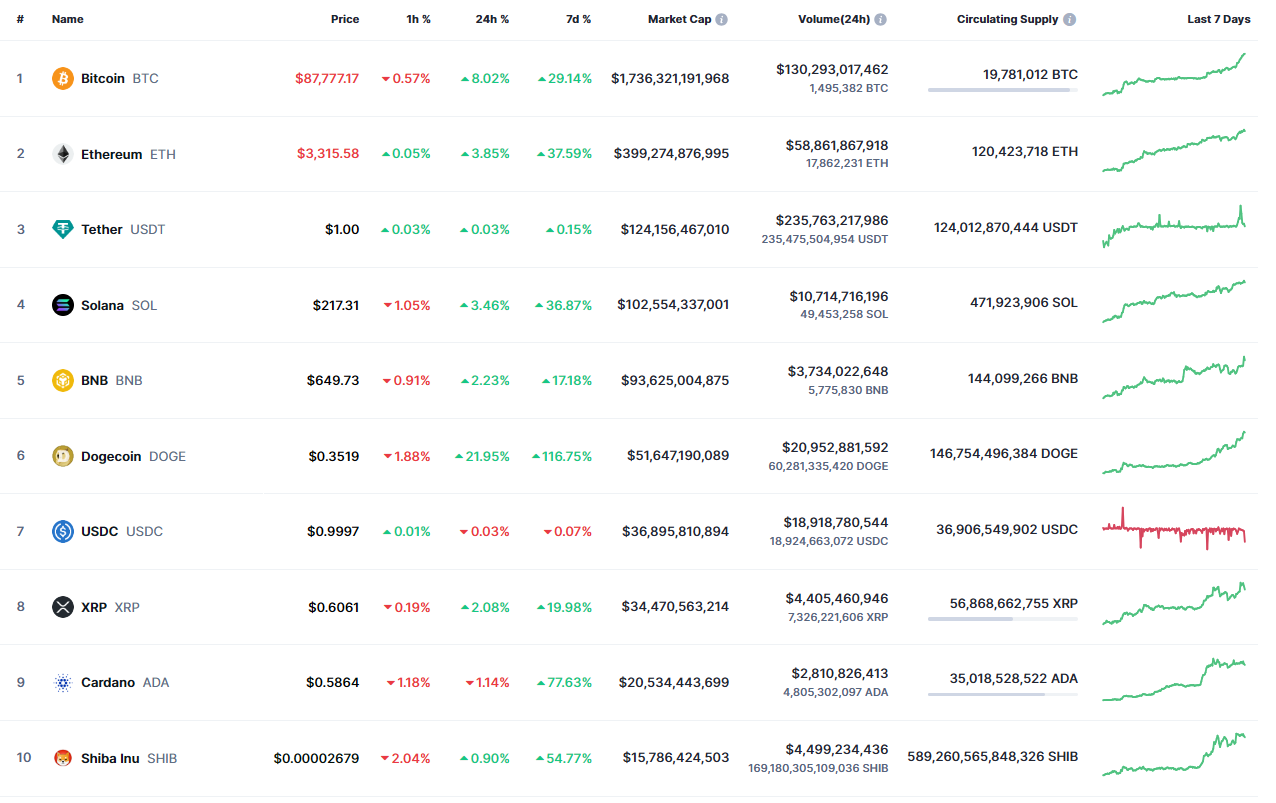The height and width of the screenshot is (803, 1276).
Task: Click the USDC logo icon
Action: coord(63,531)
